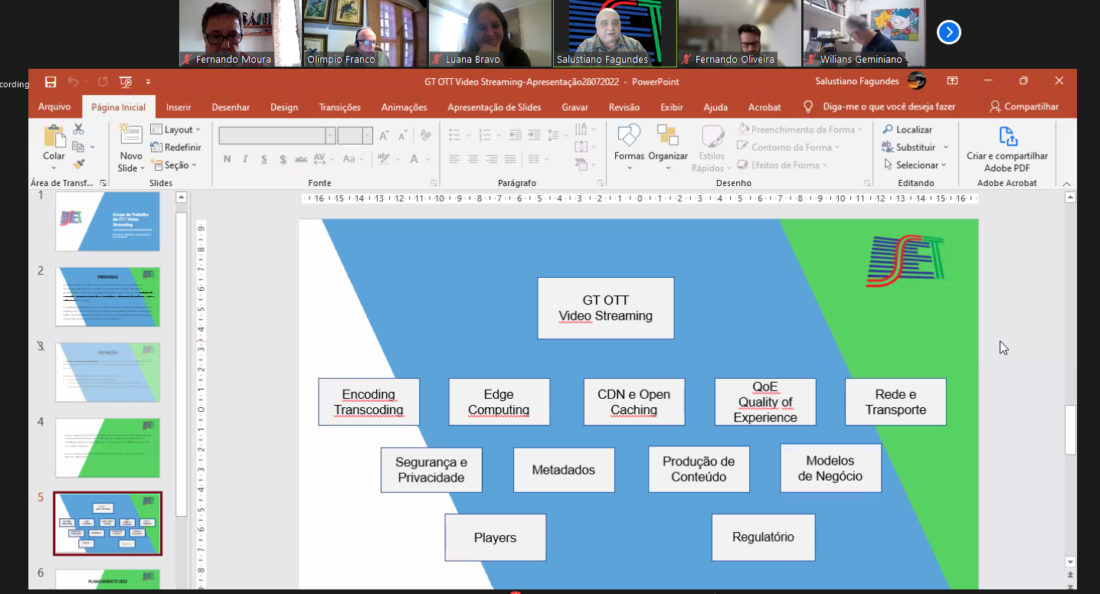Increase the list indent level
The height and width of the screenshot is (594, 1100).
click(534, 135)
